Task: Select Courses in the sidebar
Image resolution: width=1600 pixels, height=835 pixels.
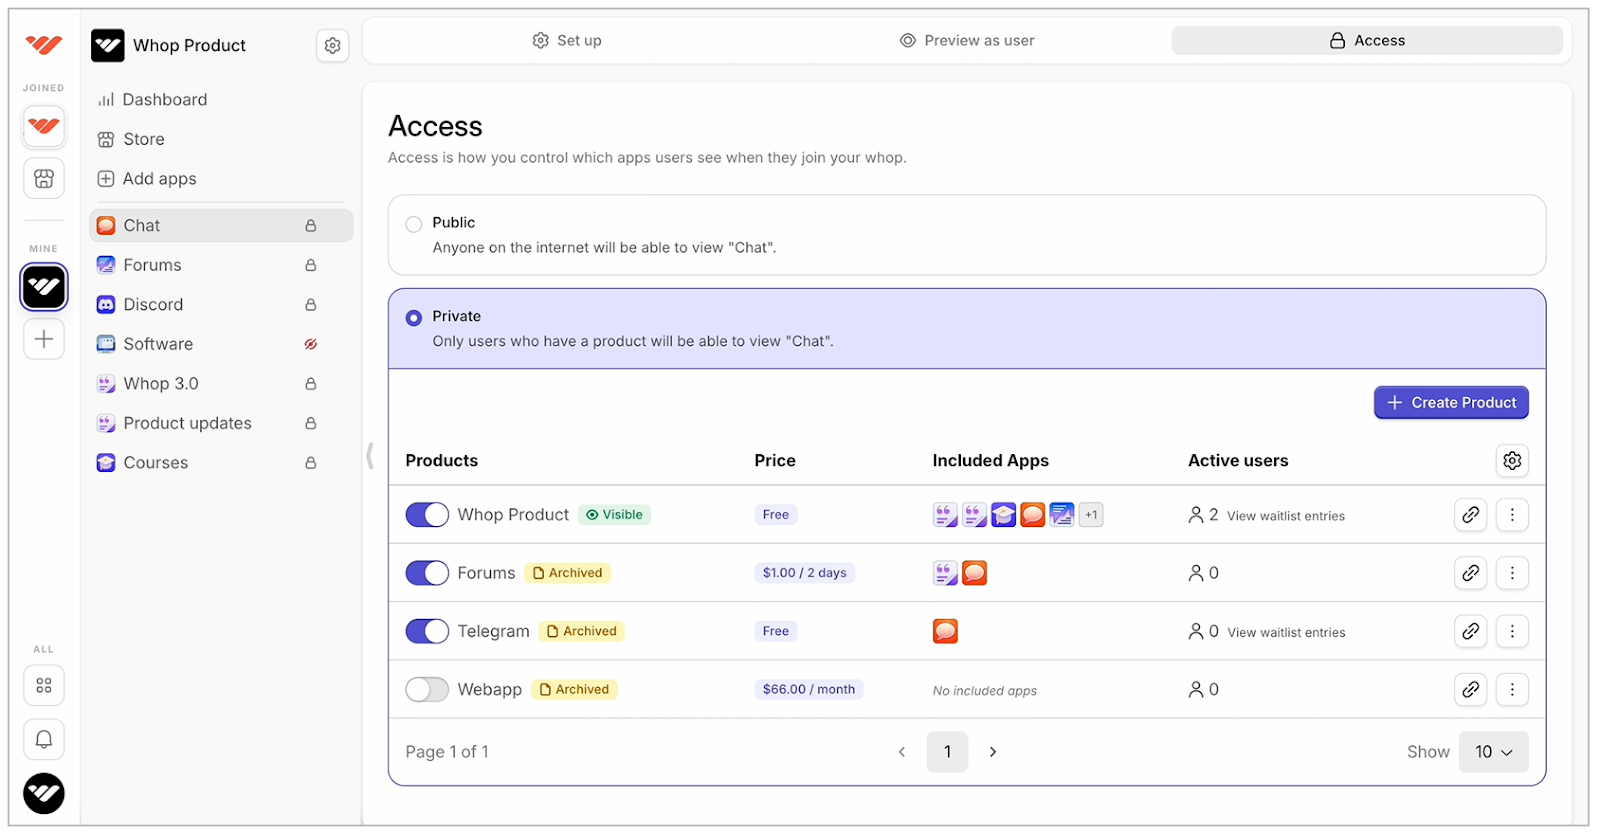Action: coord(221,463)
